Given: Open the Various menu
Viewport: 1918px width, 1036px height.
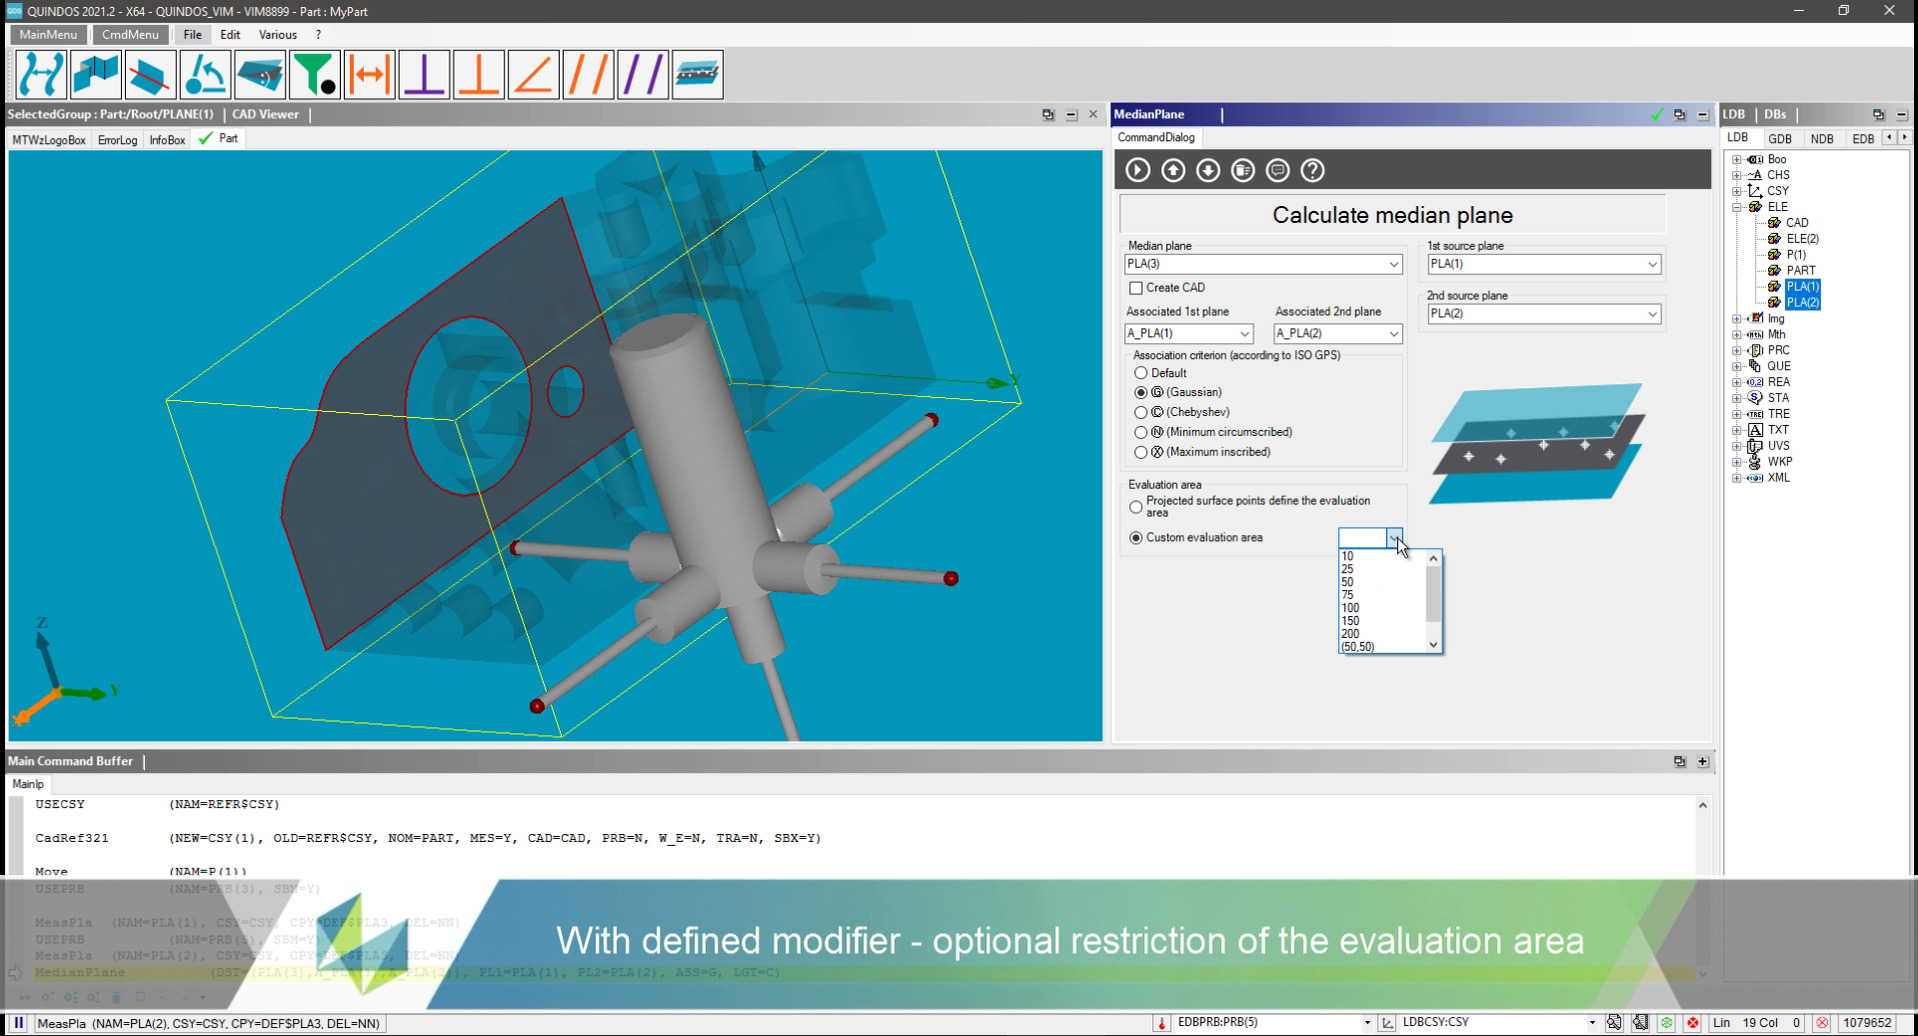Looking at the screenshot, I should (277, 35).
